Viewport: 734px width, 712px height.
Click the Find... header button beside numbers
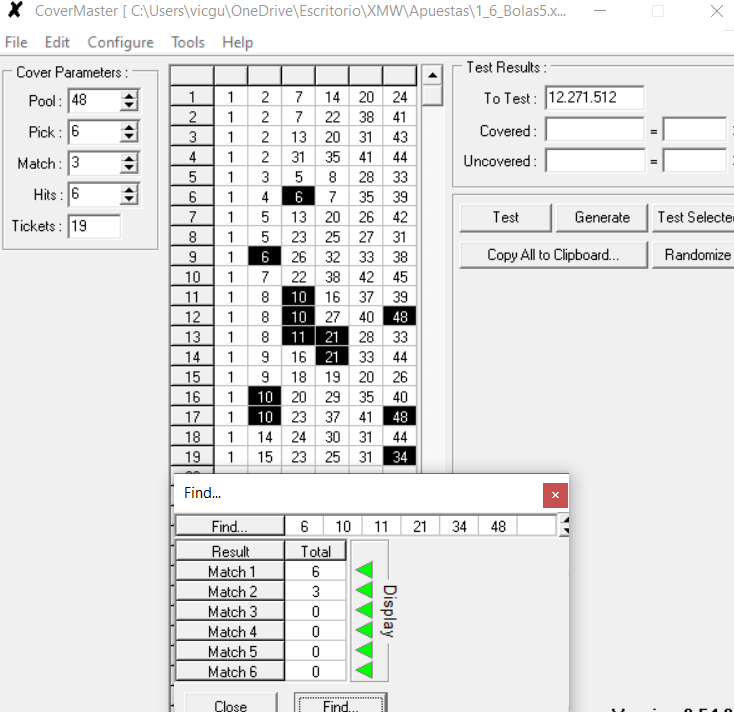click(x=229, y=526)
